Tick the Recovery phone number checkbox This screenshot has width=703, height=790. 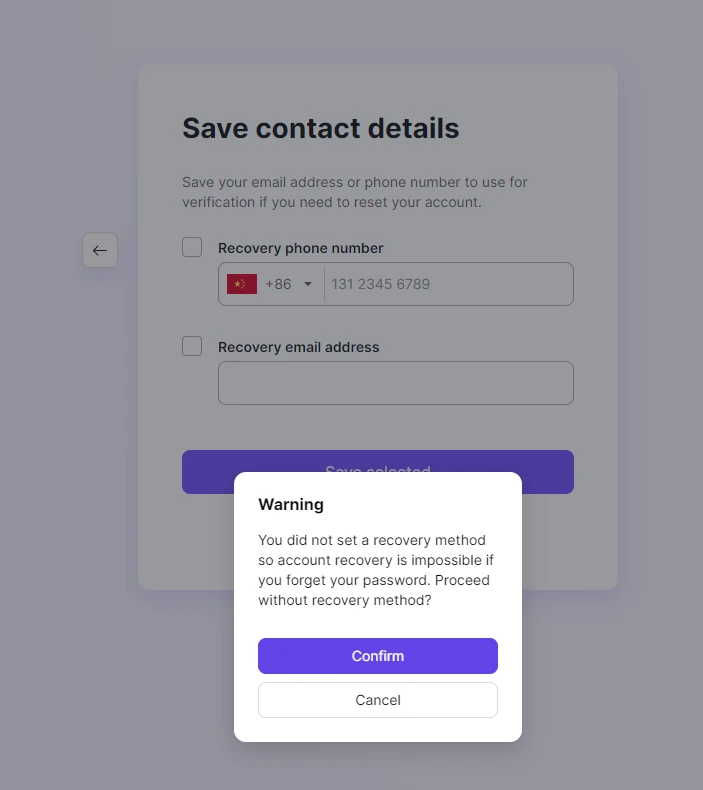(x=192, y=247)
